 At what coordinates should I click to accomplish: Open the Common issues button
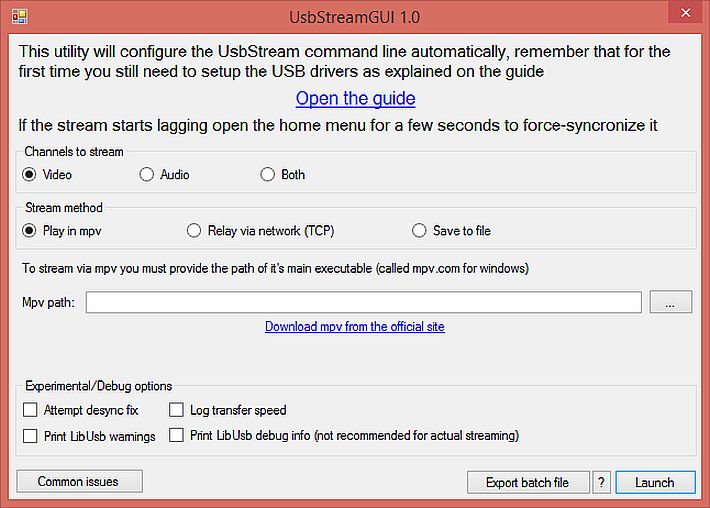(79, 481)
